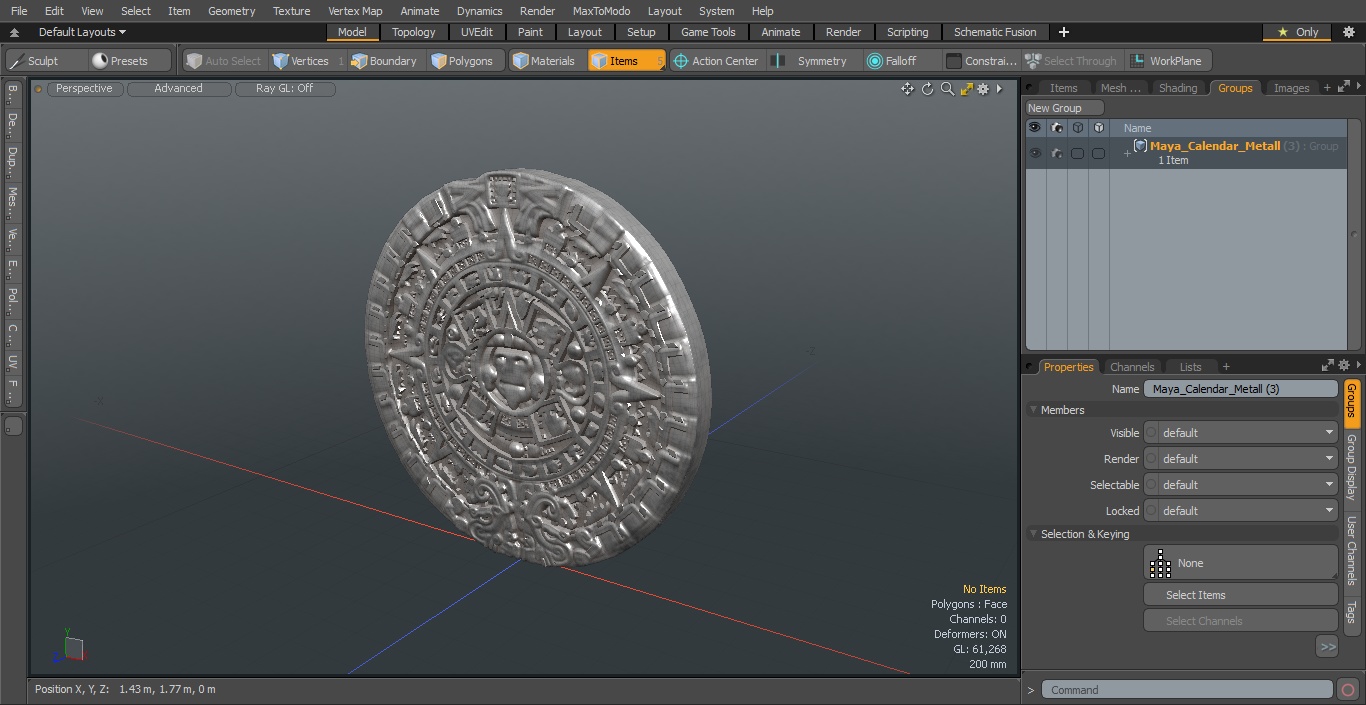This screenshot has width=1366, height=705.
Task: Toggle Select Through mode
Action: (1071, 61)
